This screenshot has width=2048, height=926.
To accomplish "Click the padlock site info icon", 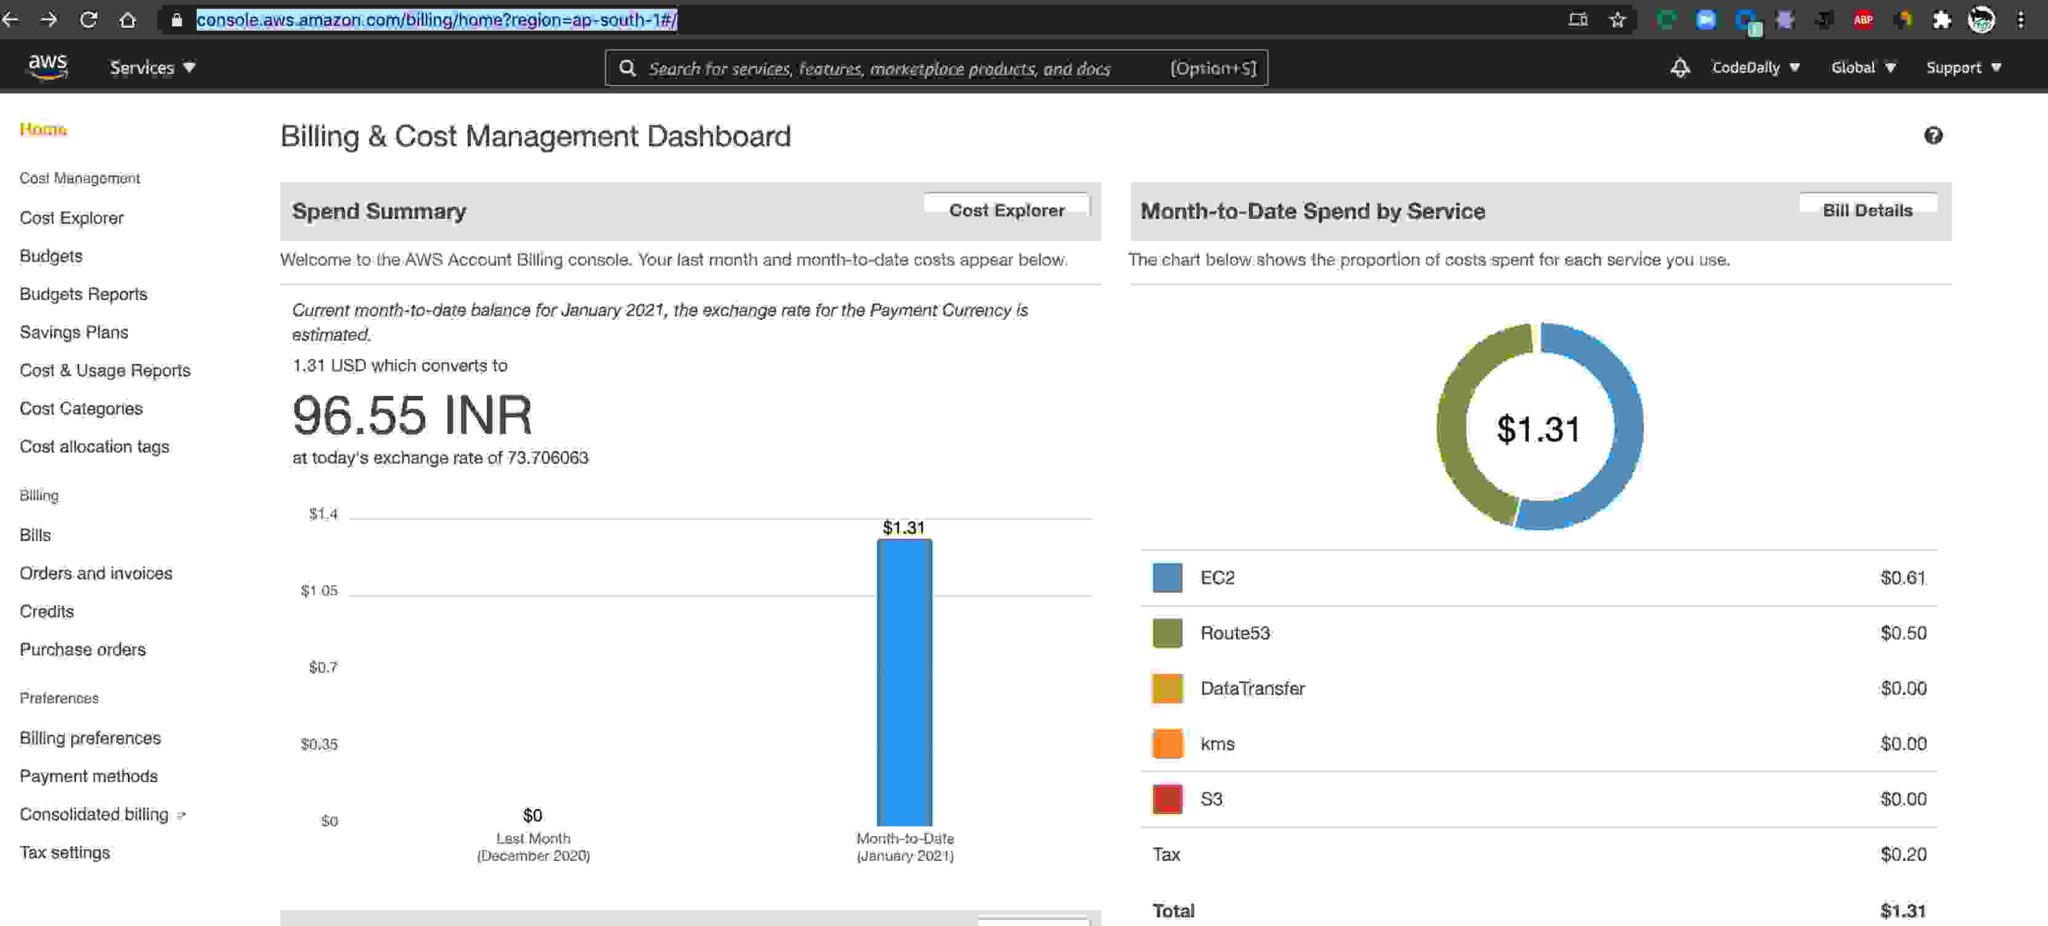I will point(177,20).
